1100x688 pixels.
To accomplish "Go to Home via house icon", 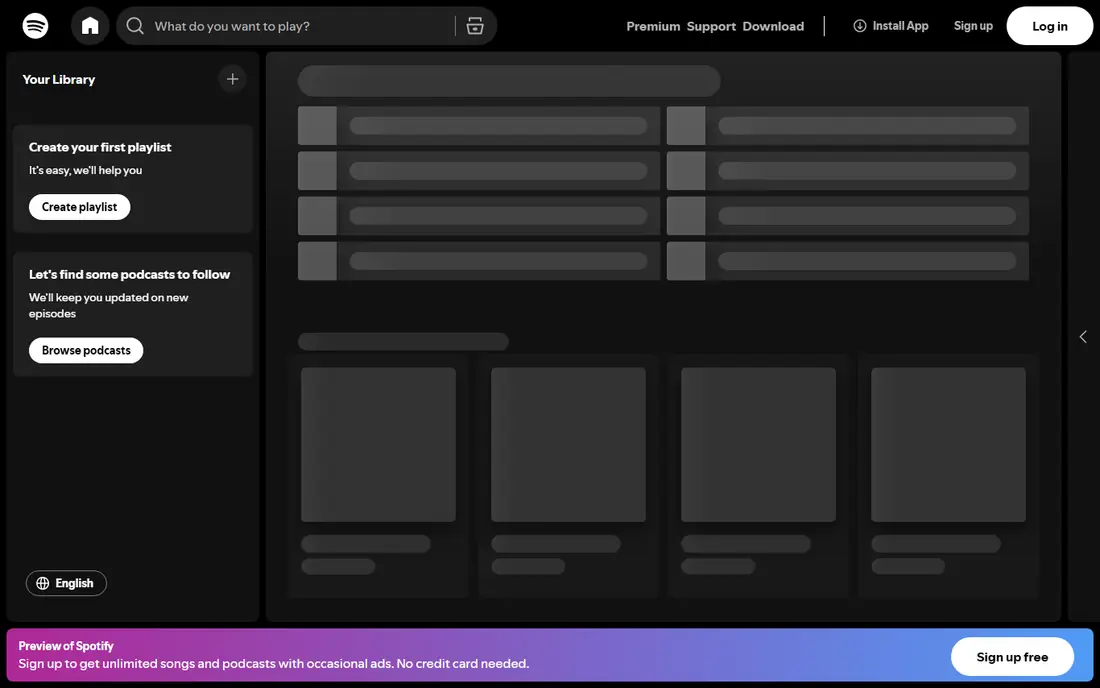I will point(90,26).
